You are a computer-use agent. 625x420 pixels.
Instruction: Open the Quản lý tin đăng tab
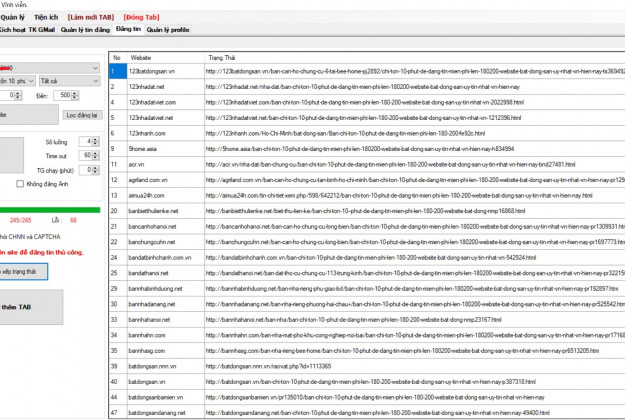86,31
